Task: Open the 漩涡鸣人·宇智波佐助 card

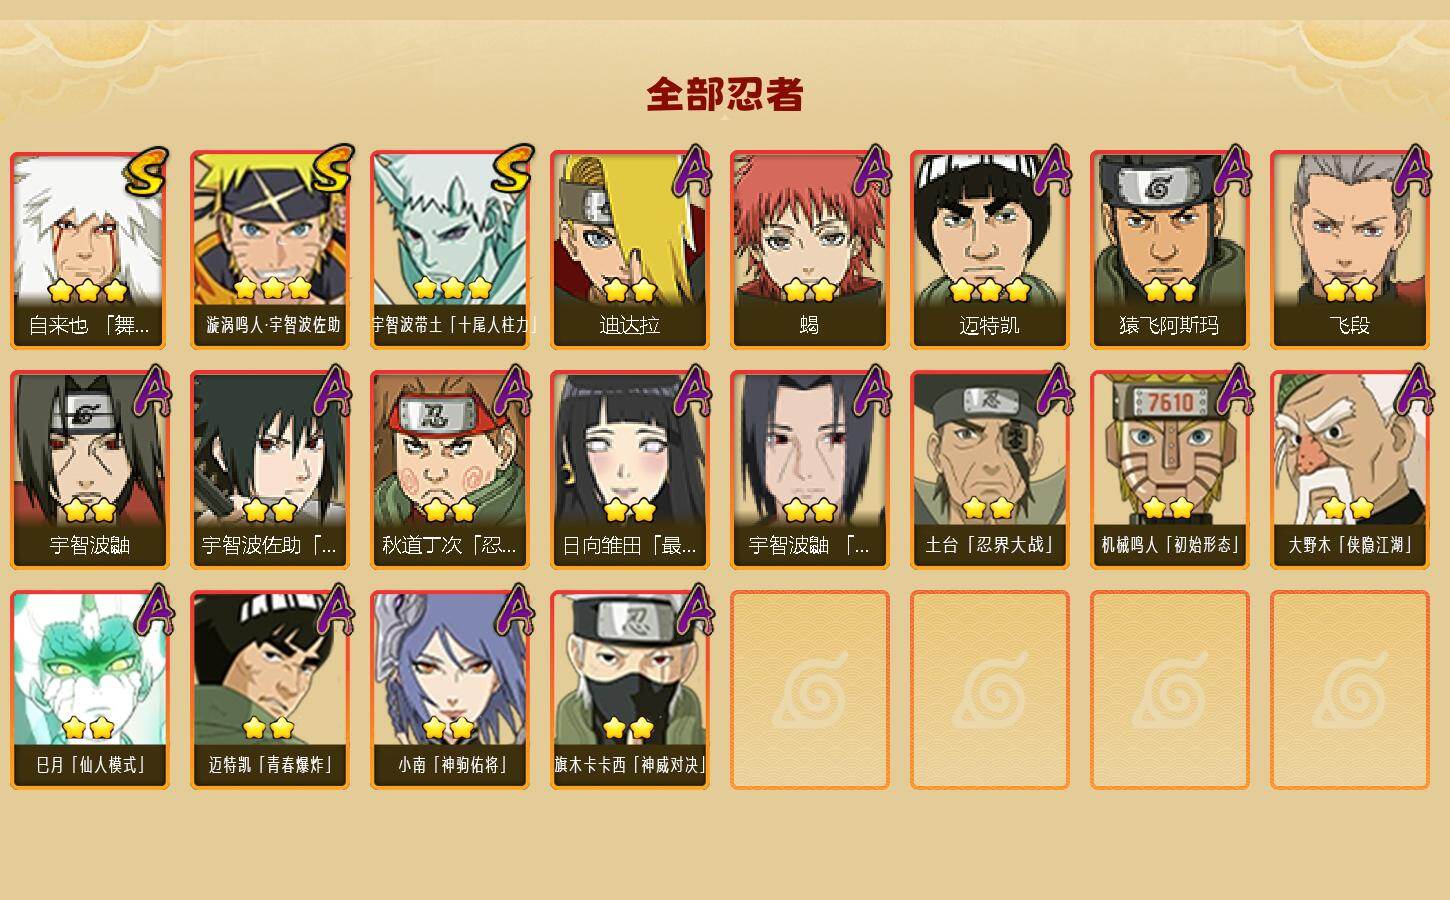Action: 270,250
